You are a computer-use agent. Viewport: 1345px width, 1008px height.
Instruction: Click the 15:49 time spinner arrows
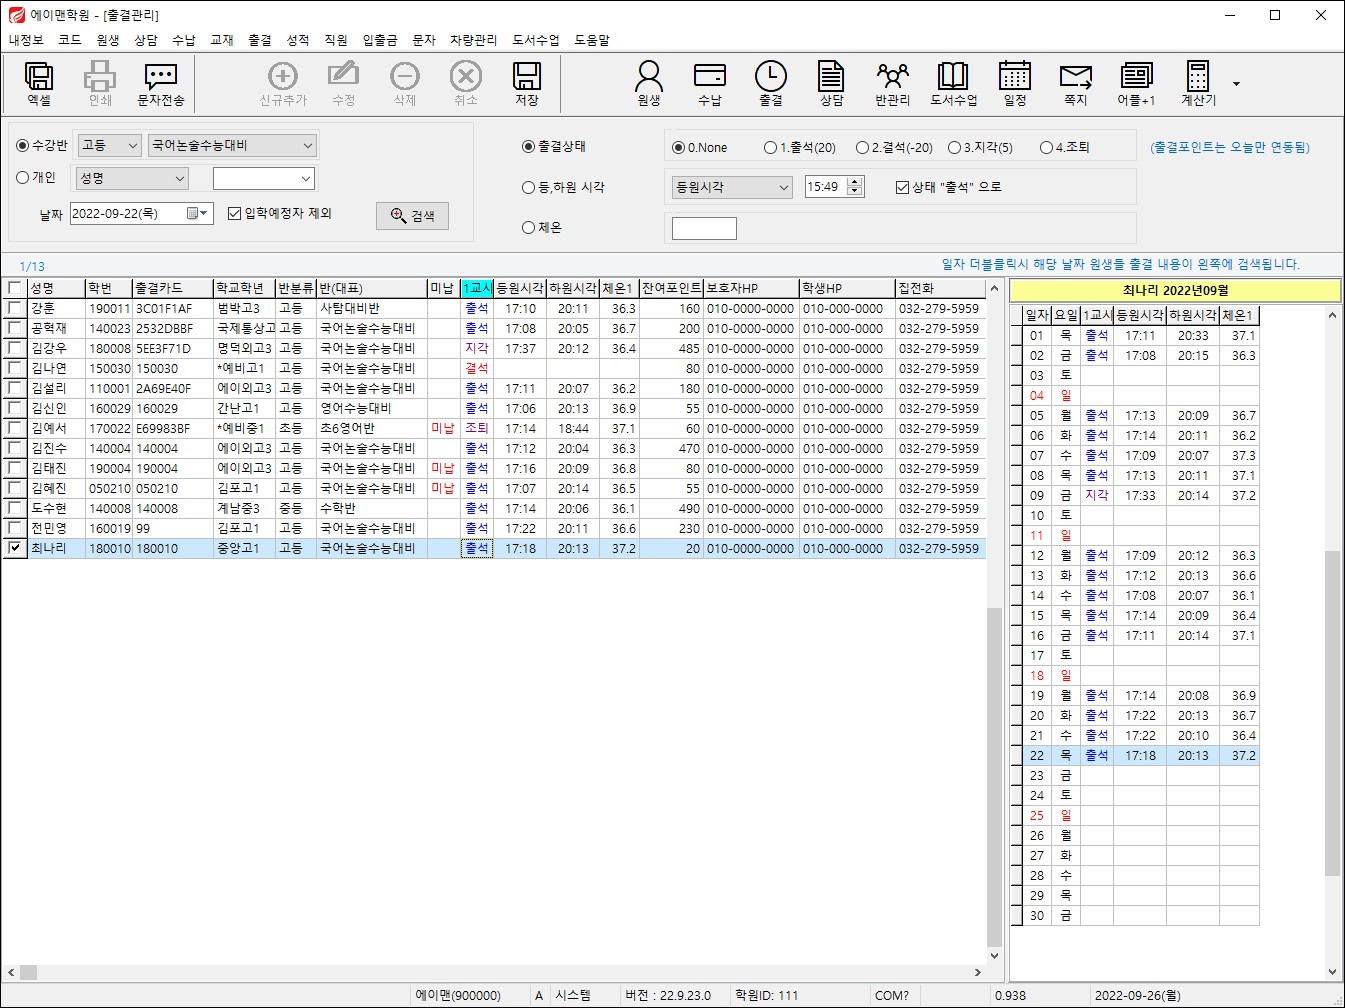click(x=854, y=187)
